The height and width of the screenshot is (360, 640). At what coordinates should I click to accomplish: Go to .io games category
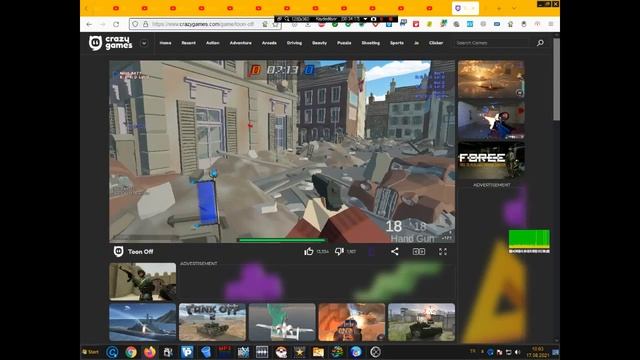point(416,43)
